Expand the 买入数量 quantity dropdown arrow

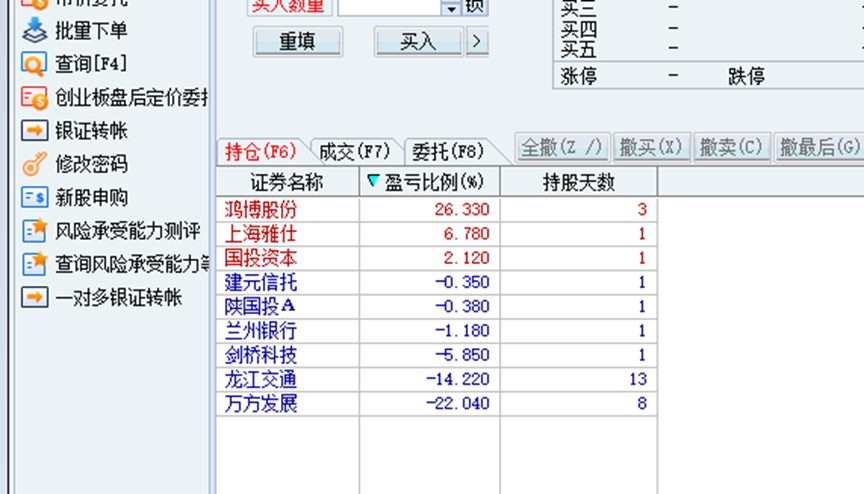450,8
